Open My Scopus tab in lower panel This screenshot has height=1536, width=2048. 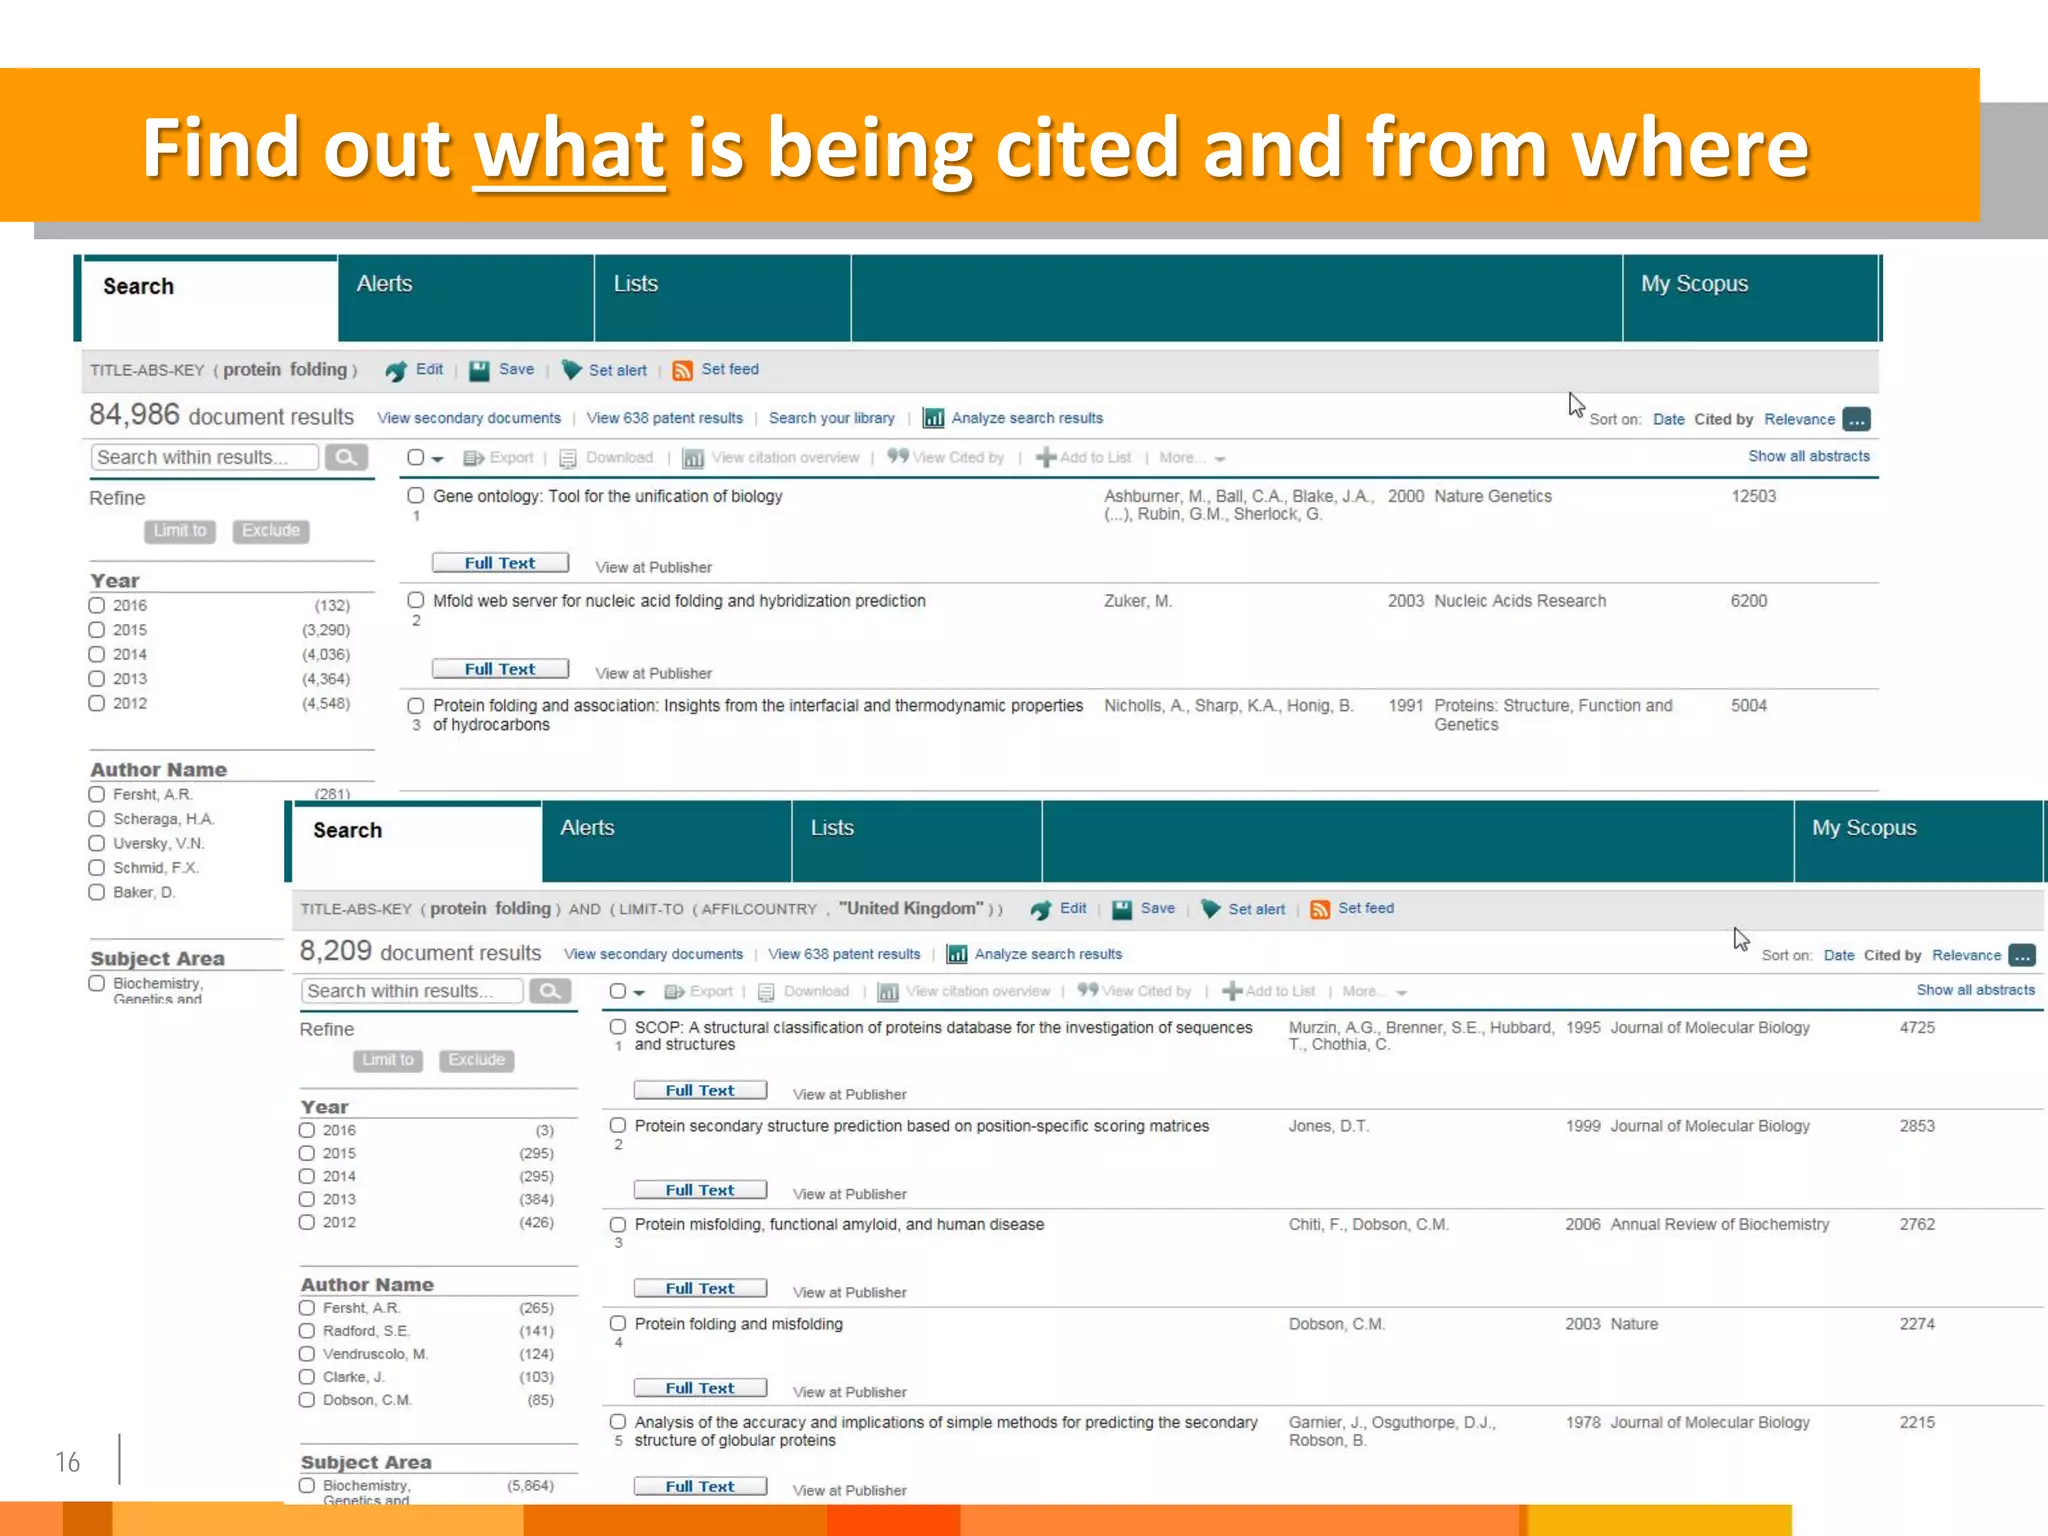click(x=1918, y=841)
